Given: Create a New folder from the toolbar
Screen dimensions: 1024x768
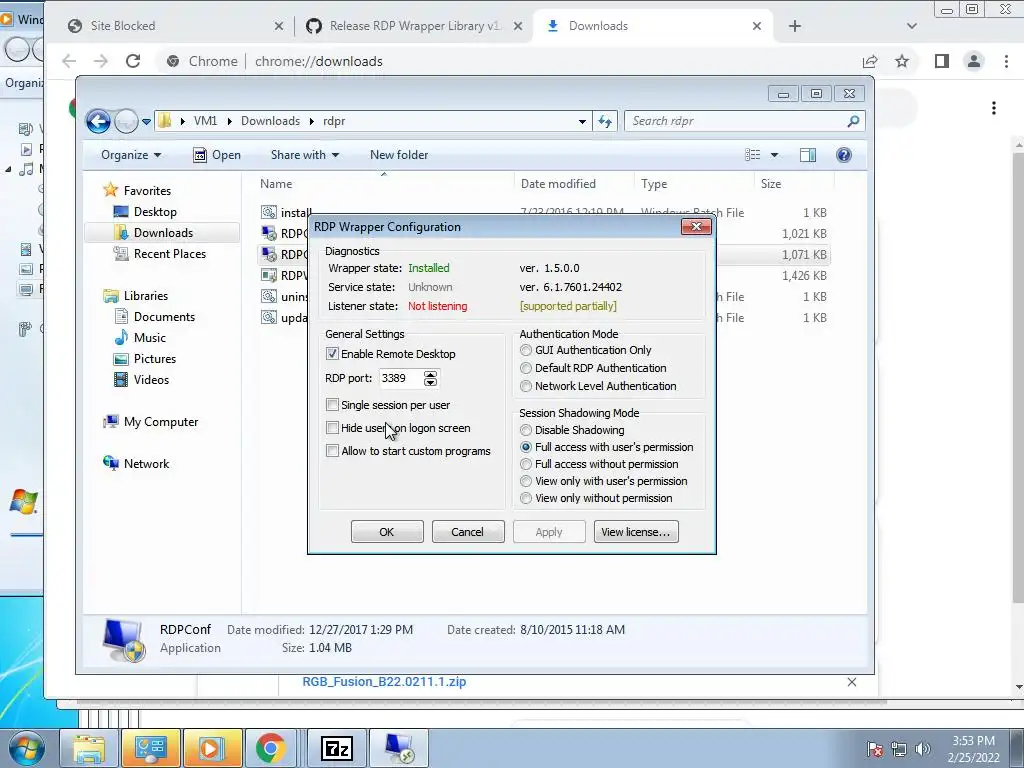Looking at the screenshot, I should pyautogui.click(x=399, y=155).
